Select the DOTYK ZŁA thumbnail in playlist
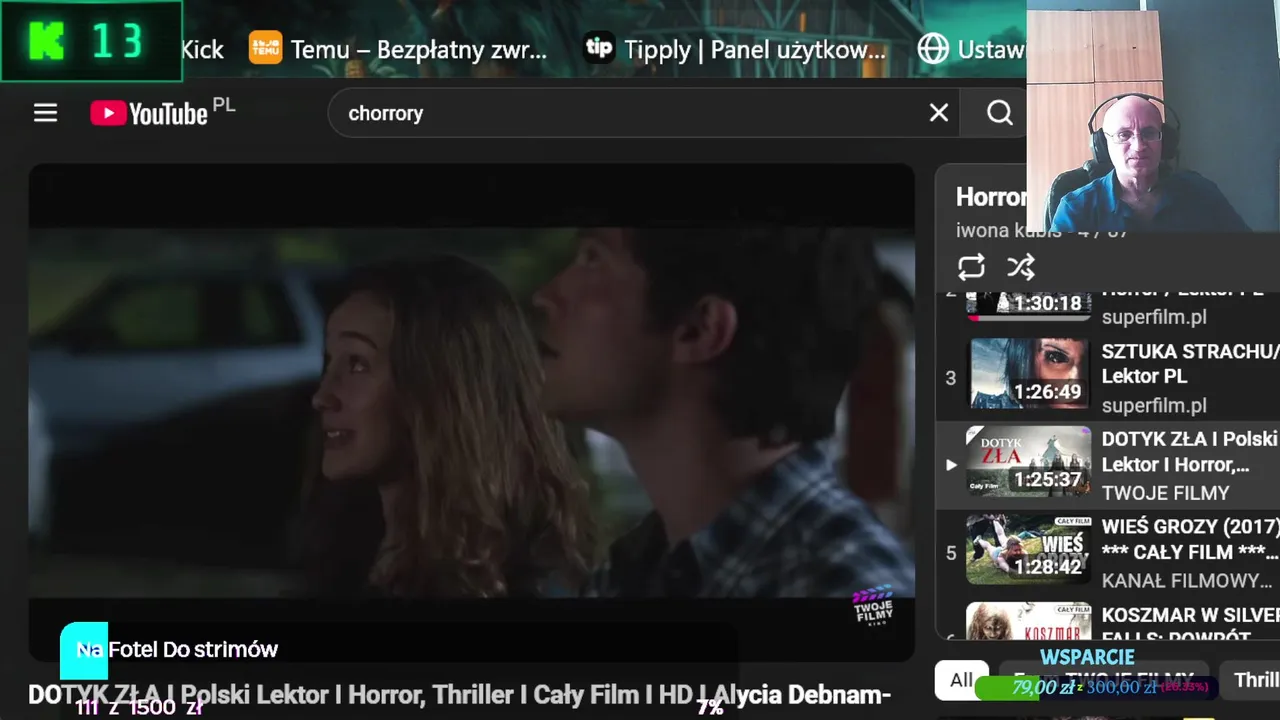Viewport: 1280px width, 720px height. (x=1028, y=461)
